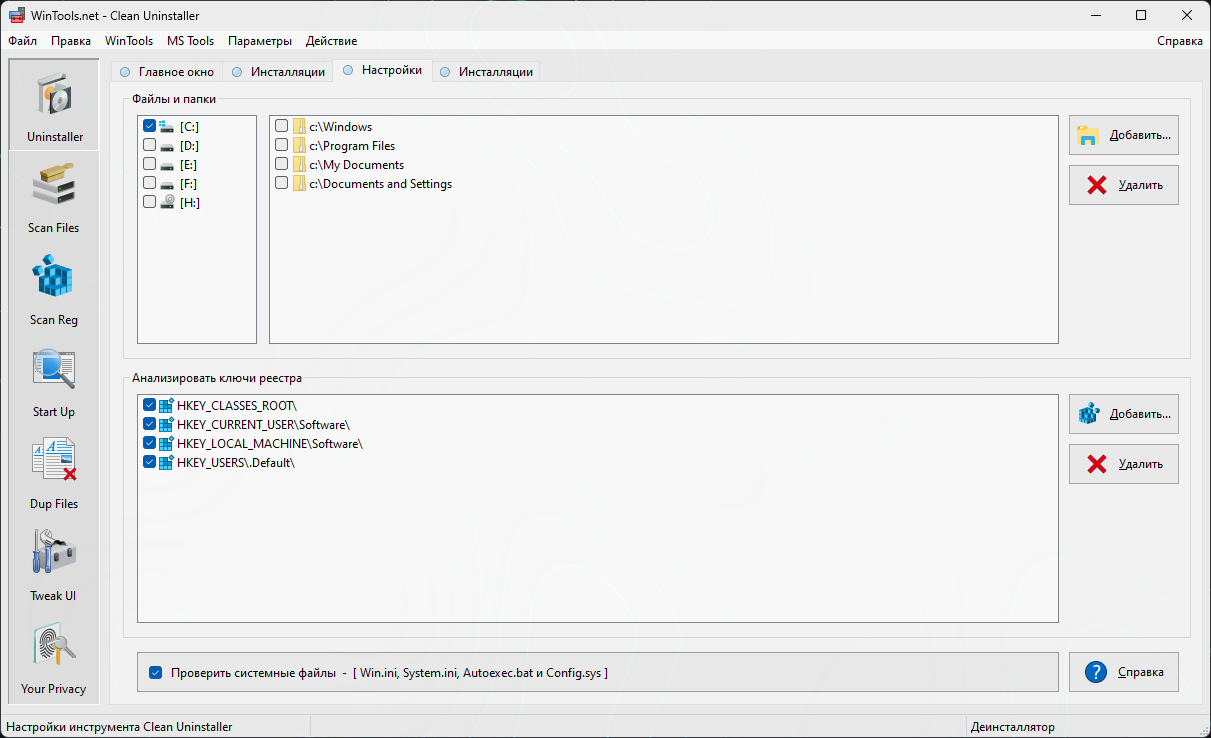The width and height of the screenshot is (1211, 738).
Task: Uncheck HKEY_LOCAL_MACHINE\Software\ checkbox
Action: pos(149,444)
